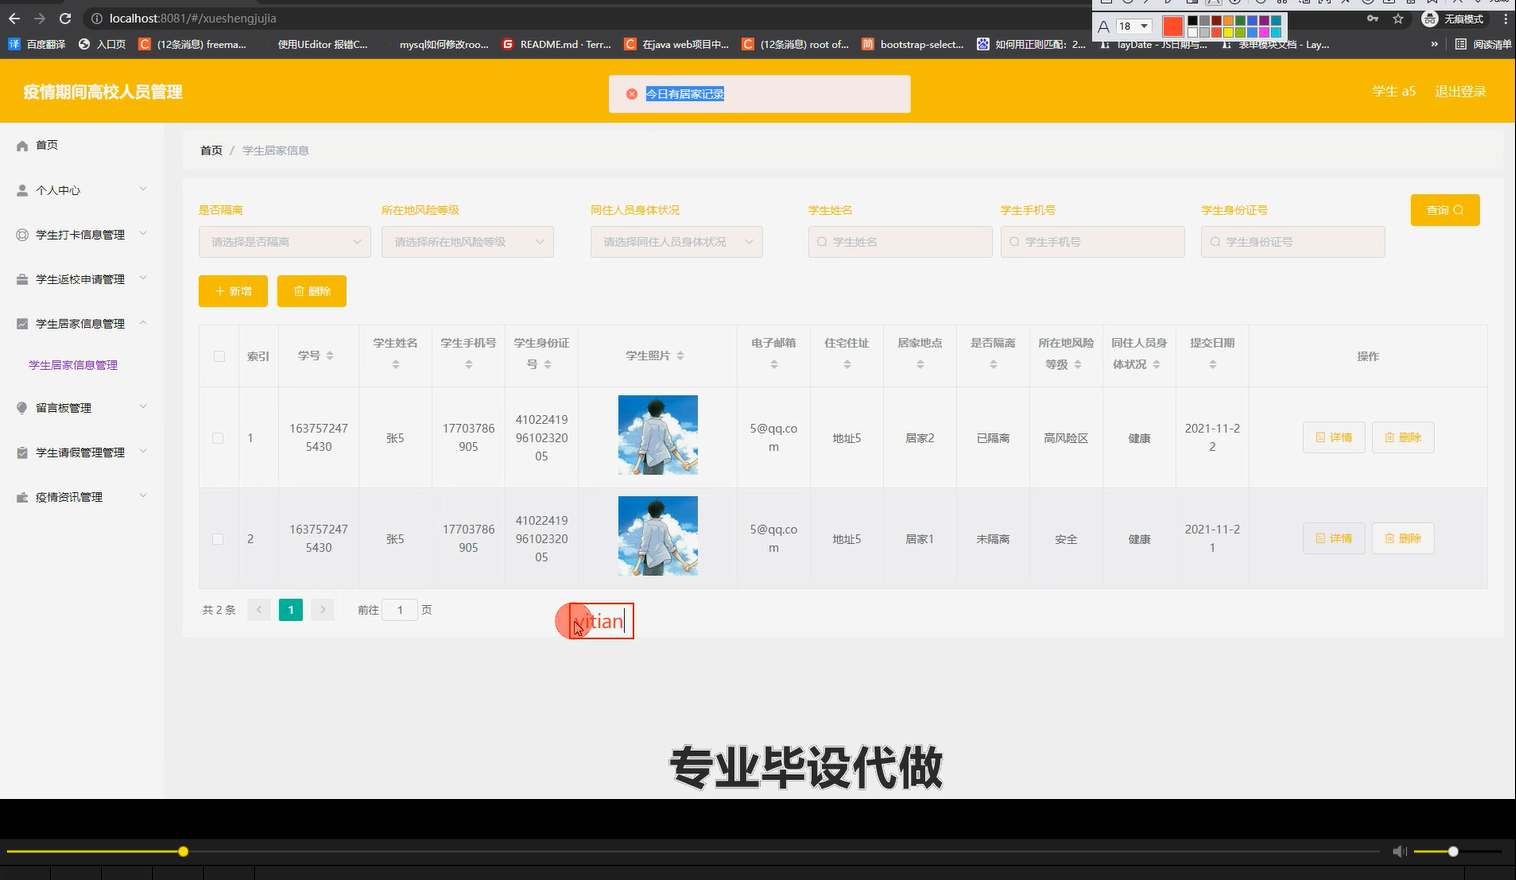Sort by 学生照片 using its sort arrows

pyautogui.click(x=680, y=356)
